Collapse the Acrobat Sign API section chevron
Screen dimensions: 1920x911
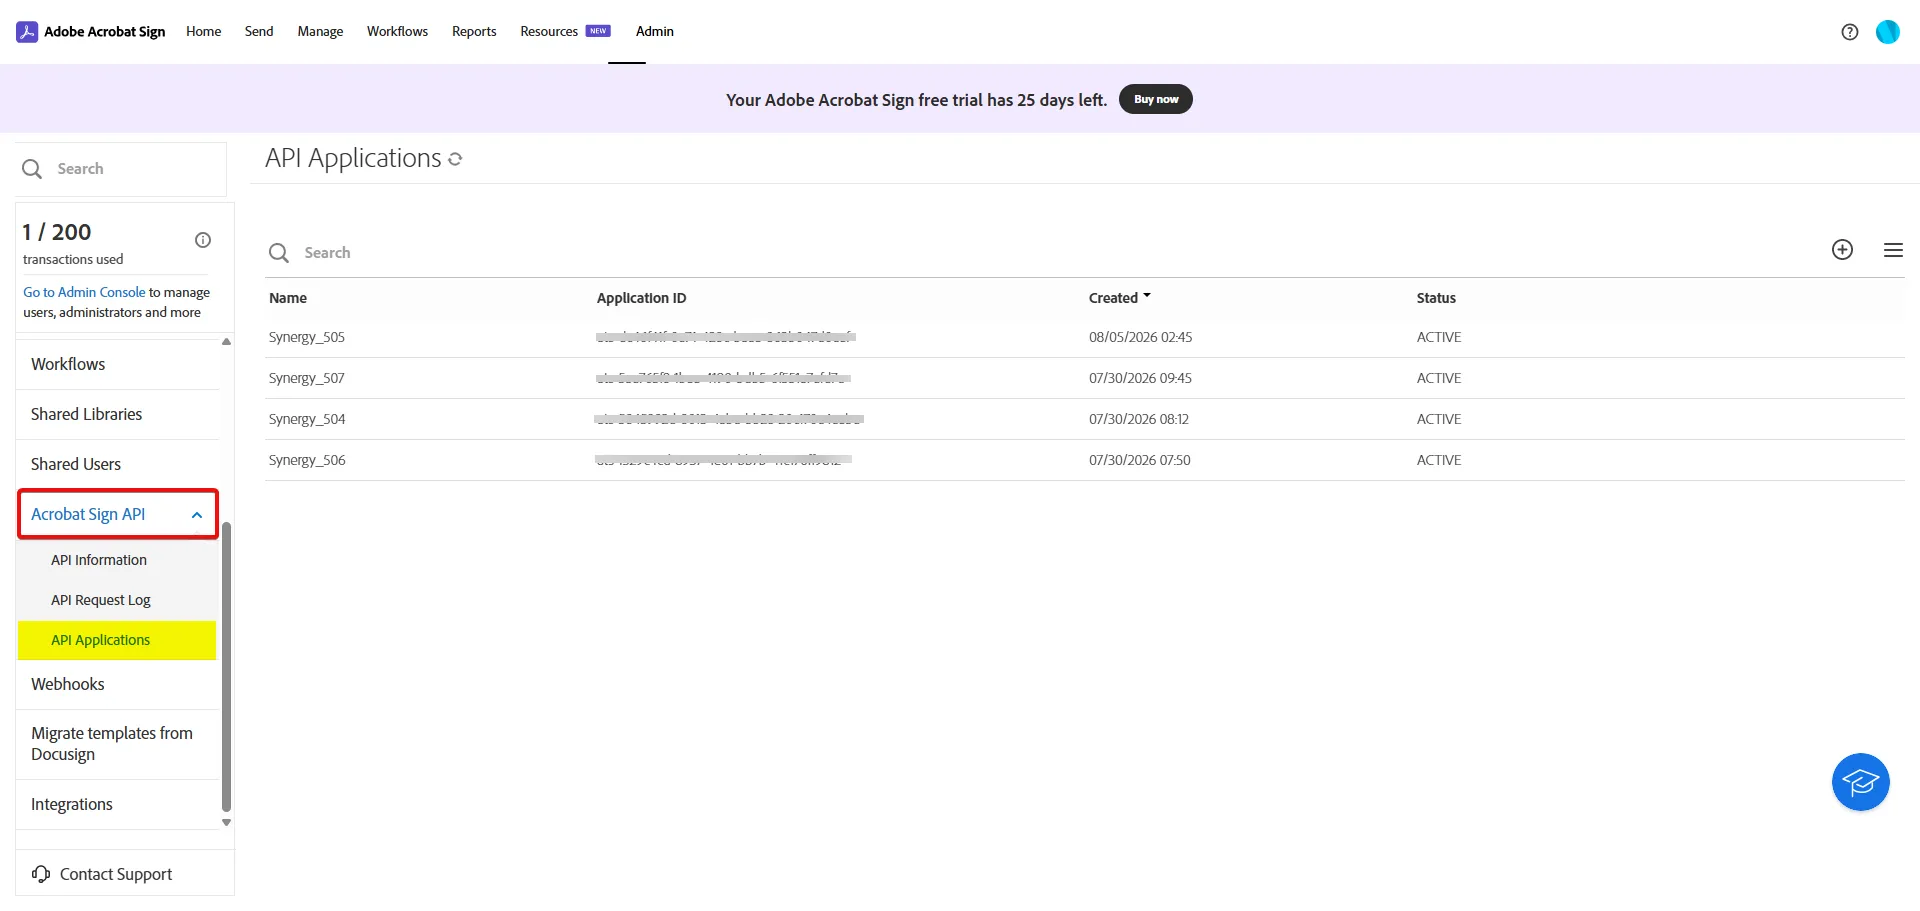[197, 515]
